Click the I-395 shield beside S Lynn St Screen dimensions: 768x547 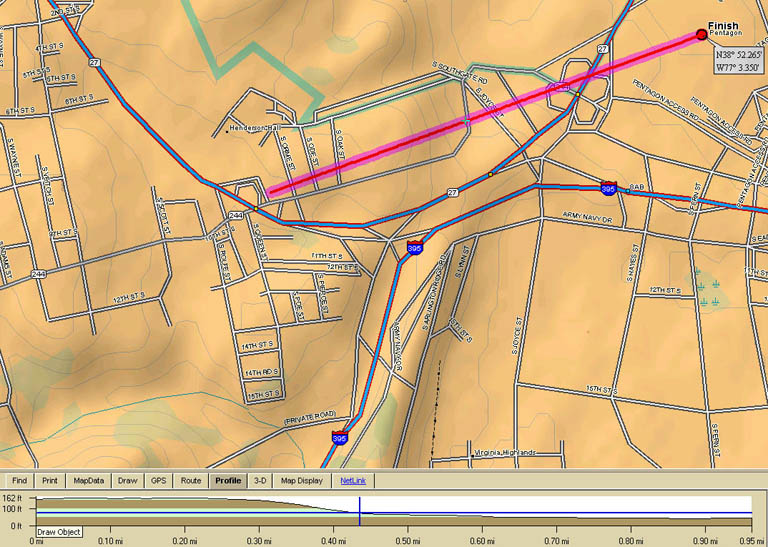tap(414, 248)
